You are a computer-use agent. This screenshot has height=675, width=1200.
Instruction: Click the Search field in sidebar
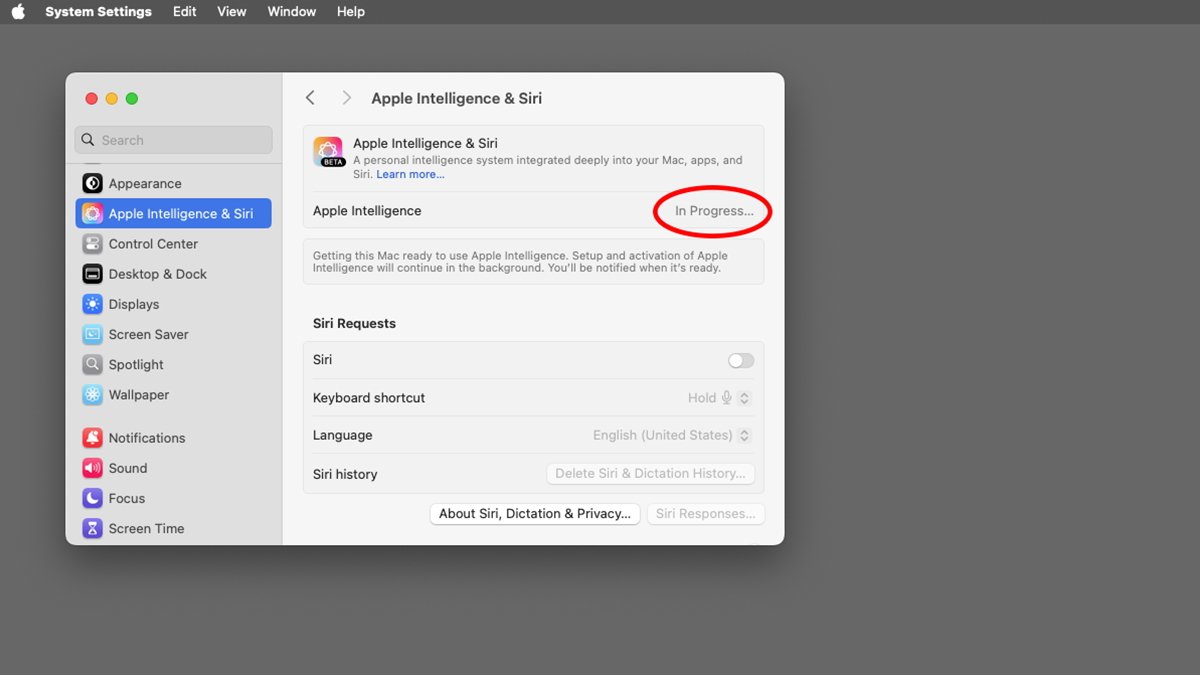(x=173, y=140)
